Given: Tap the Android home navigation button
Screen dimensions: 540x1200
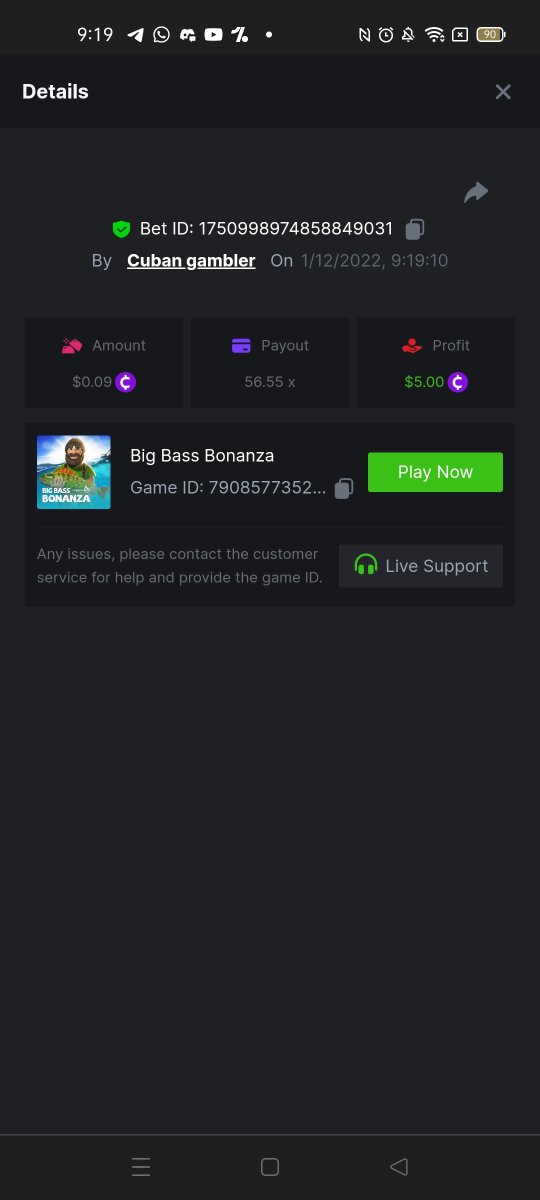Looking at the screenshot, I should (x=269, y=1166).
